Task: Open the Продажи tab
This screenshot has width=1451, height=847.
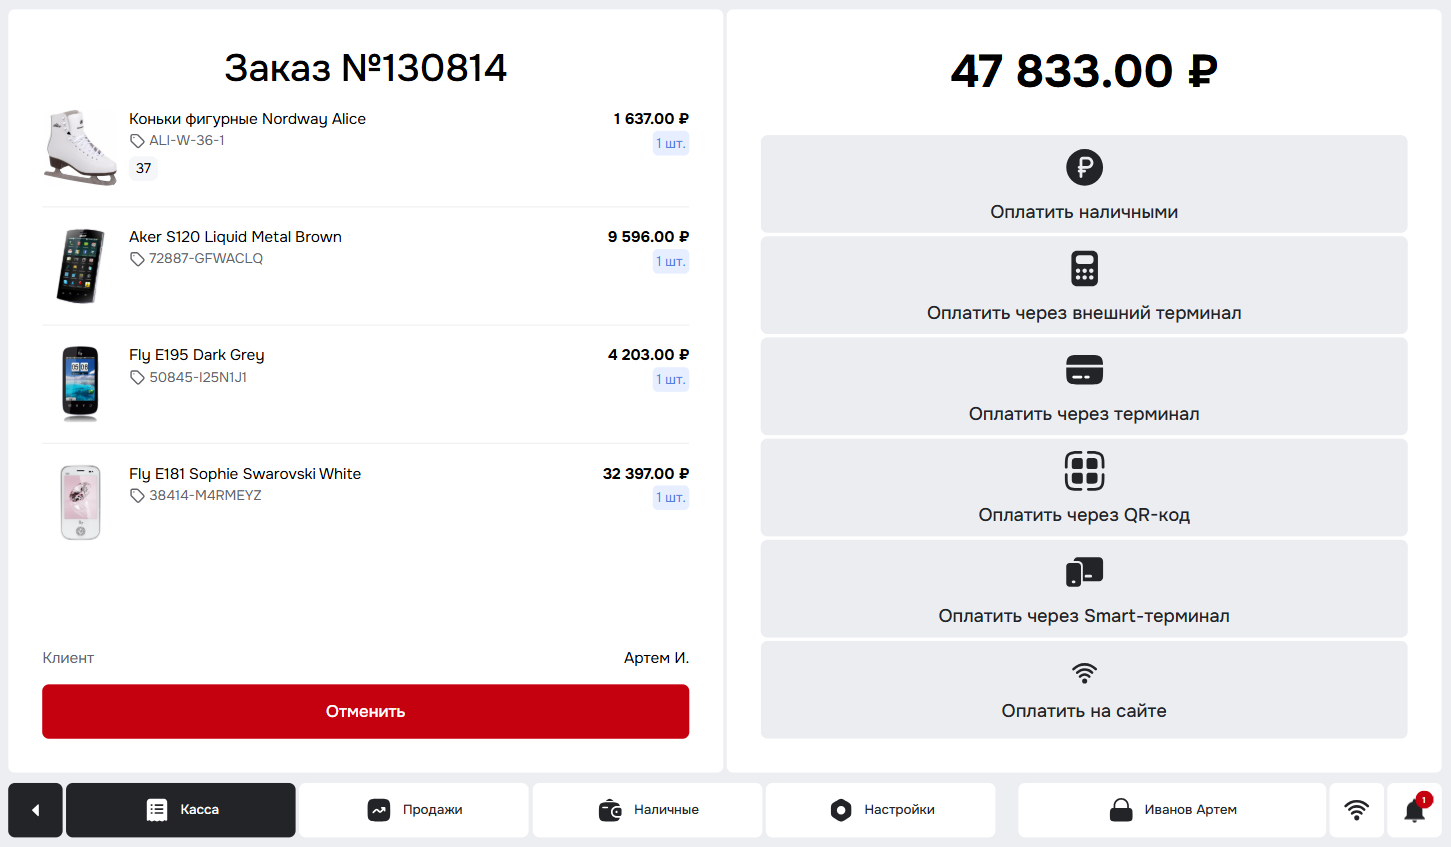Action: tap(414, 810)
